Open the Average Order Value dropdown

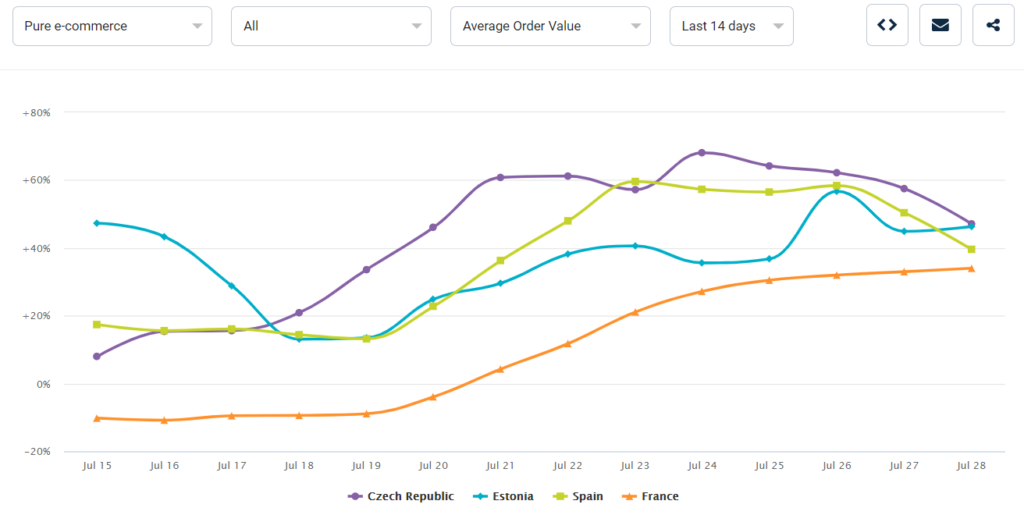[x=550, y=26]
